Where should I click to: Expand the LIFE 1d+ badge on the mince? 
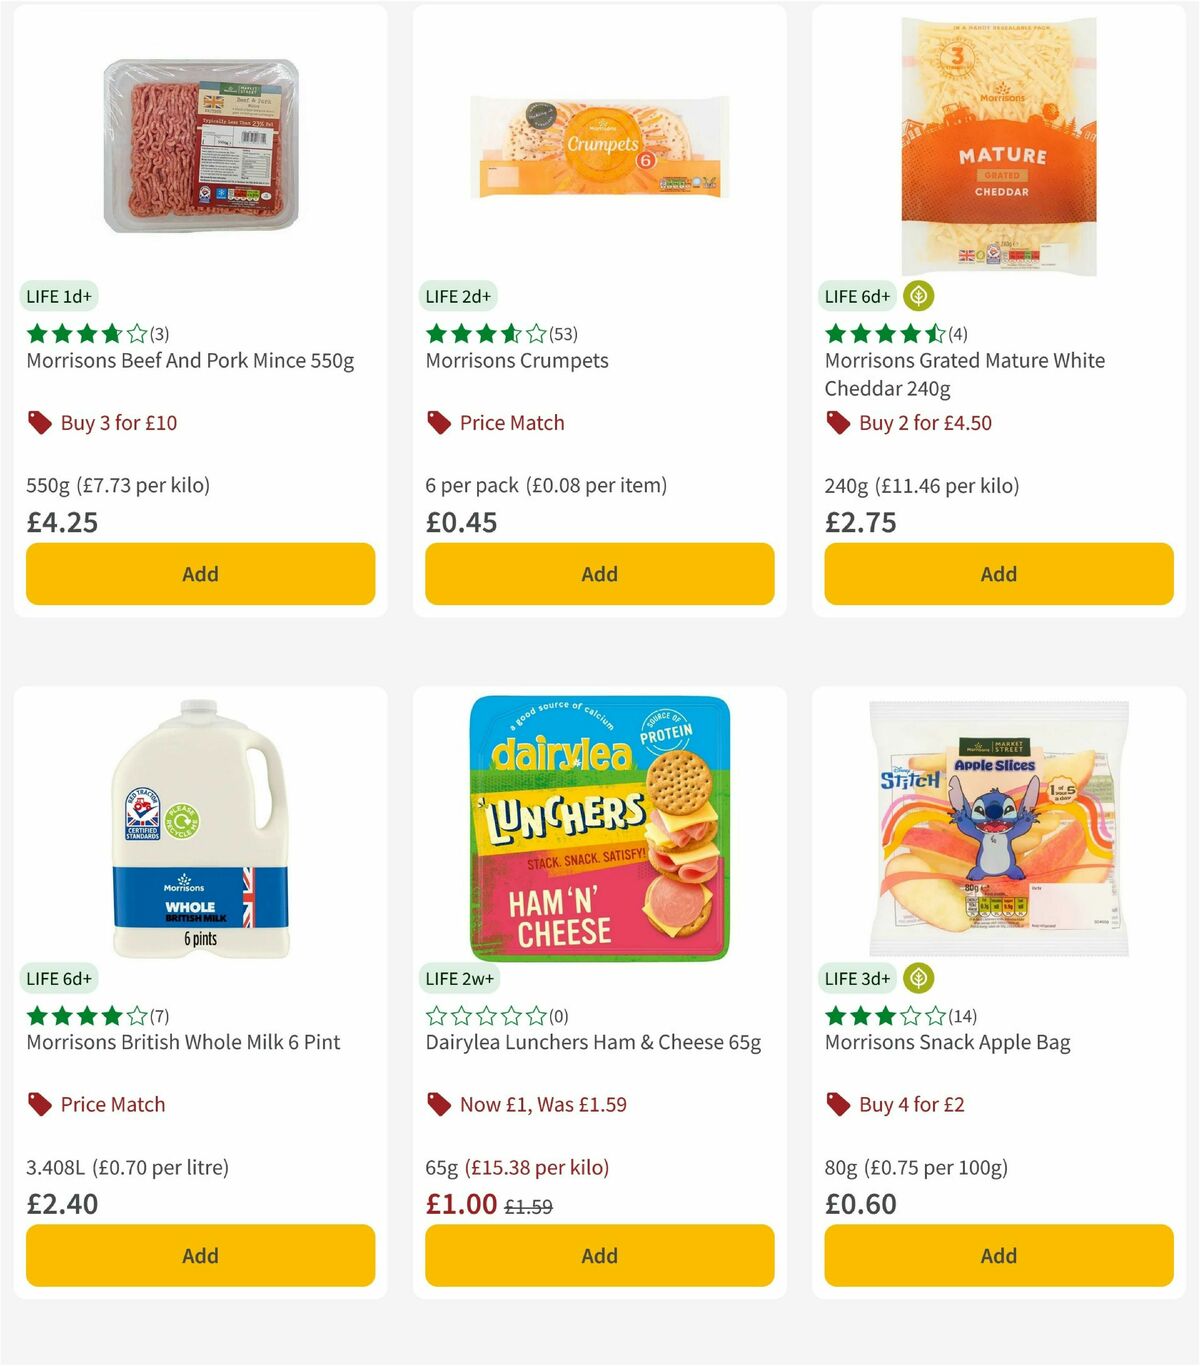point(59,296)
